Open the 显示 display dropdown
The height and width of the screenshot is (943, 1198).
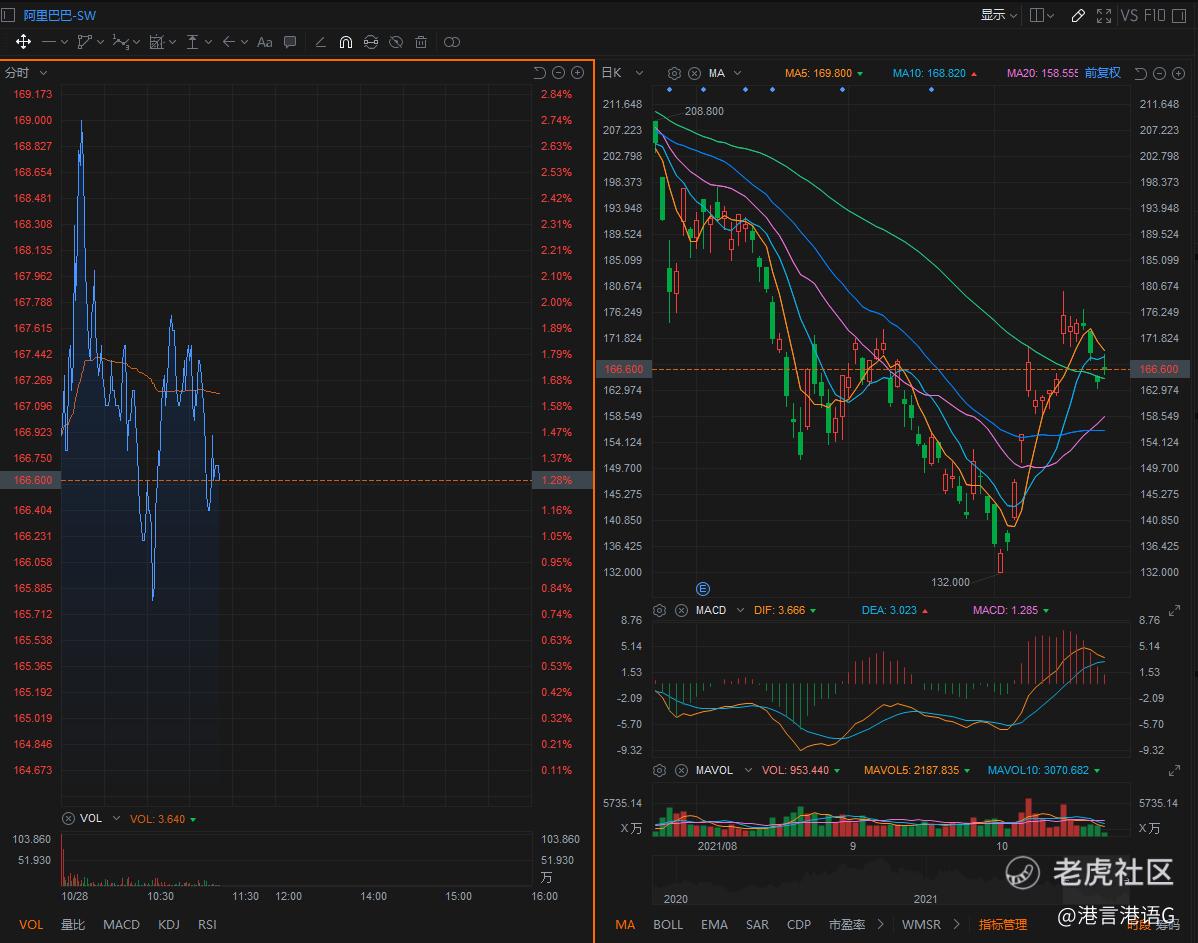pos(999,15)
